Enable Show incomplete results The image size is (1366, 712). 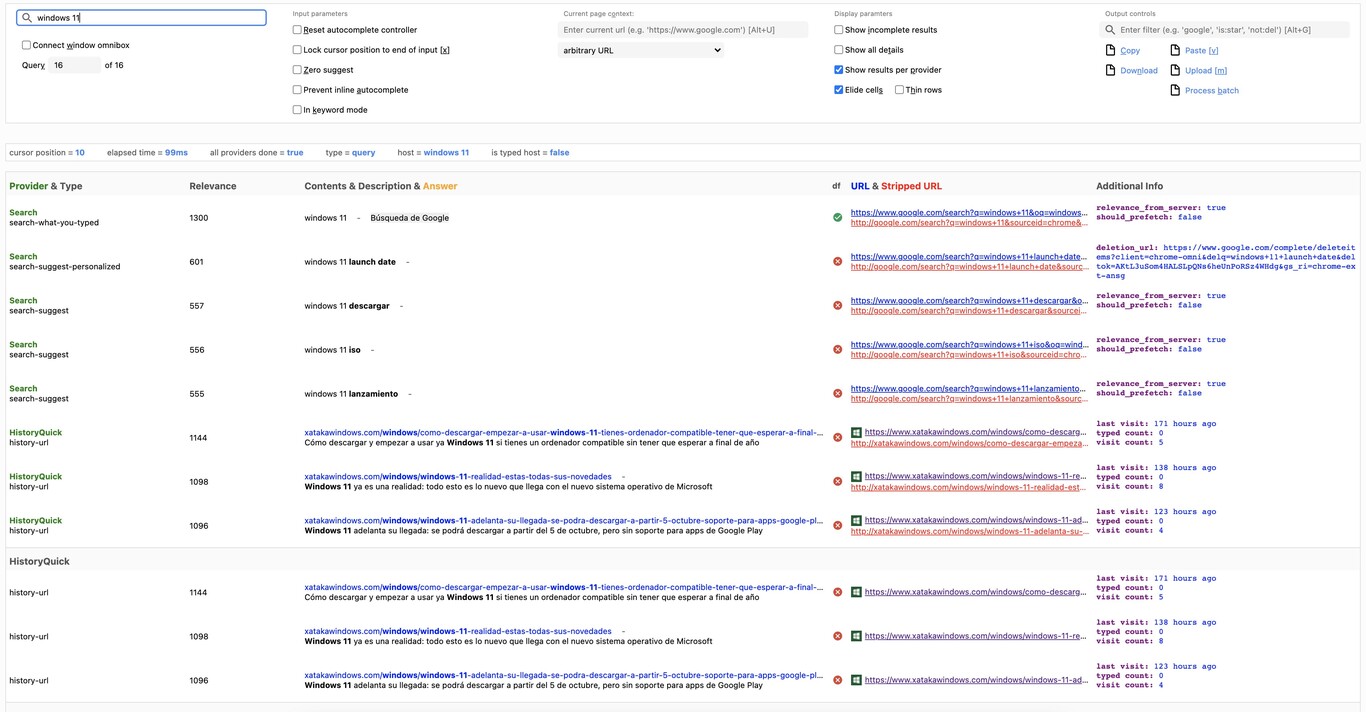point(839,30)
